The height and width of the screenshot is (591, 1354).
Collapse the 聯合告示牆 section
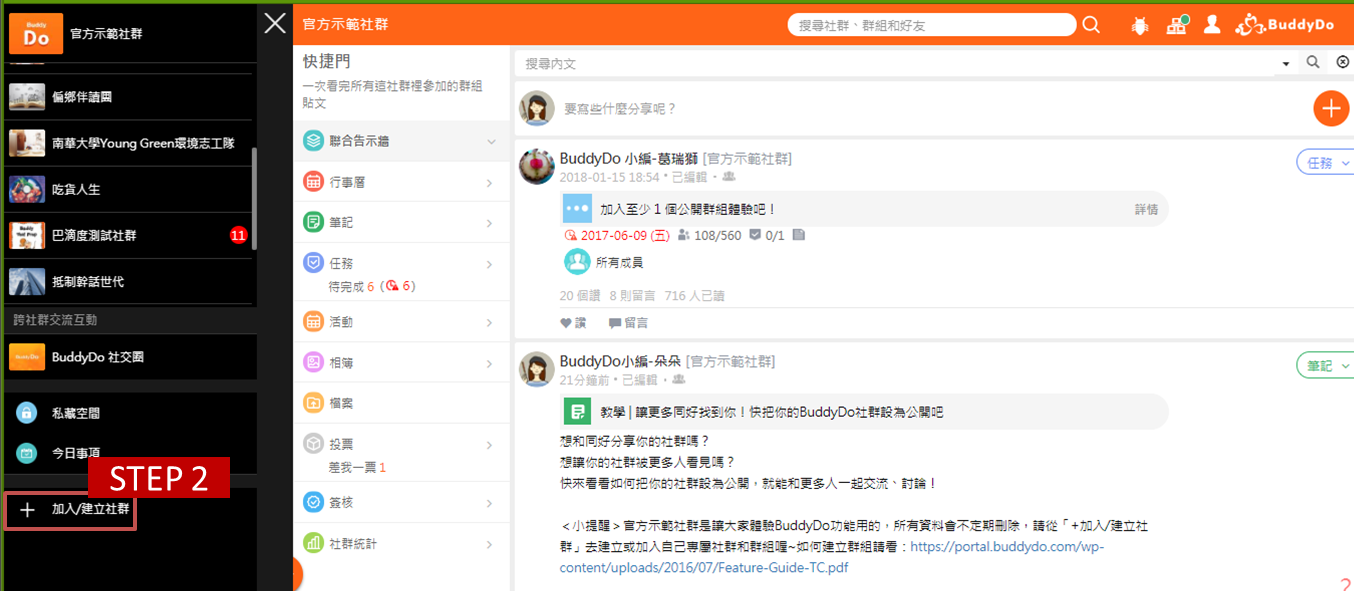[489, 141]
